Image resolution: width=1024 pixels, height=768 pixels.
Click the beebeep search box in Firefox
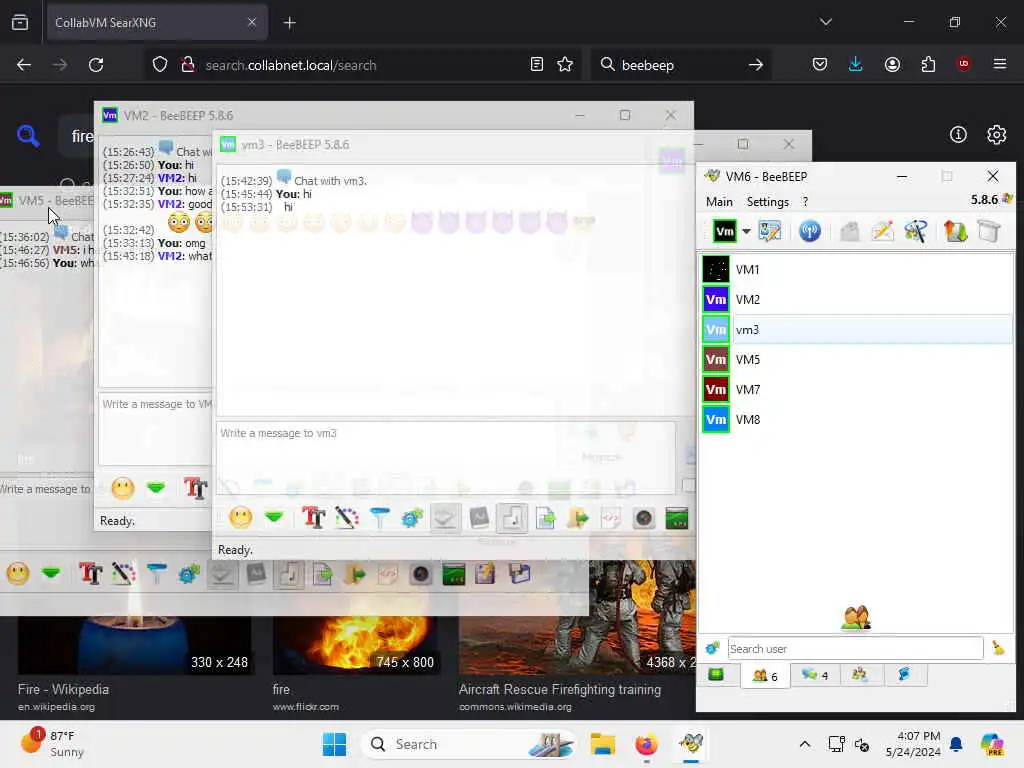point(680,65)
